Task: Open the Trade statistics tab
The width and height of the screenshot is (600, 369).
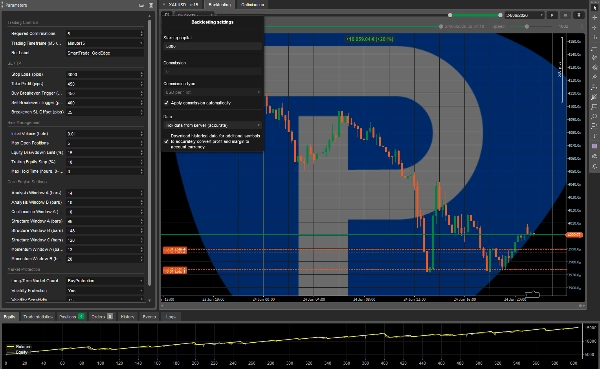Action: tap(38, 317)
